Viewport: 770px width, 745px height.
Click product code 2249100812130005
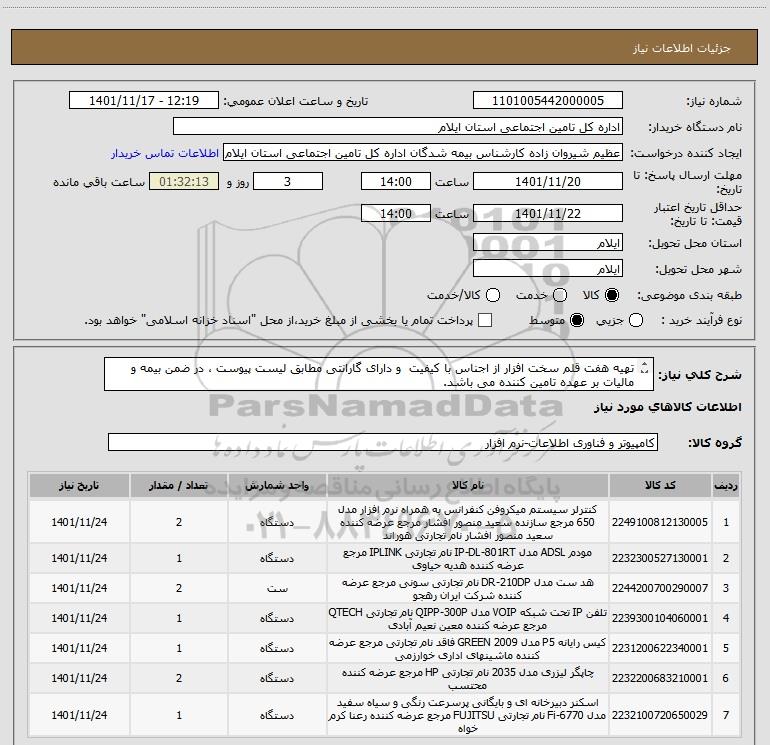[x=660, y=522]
